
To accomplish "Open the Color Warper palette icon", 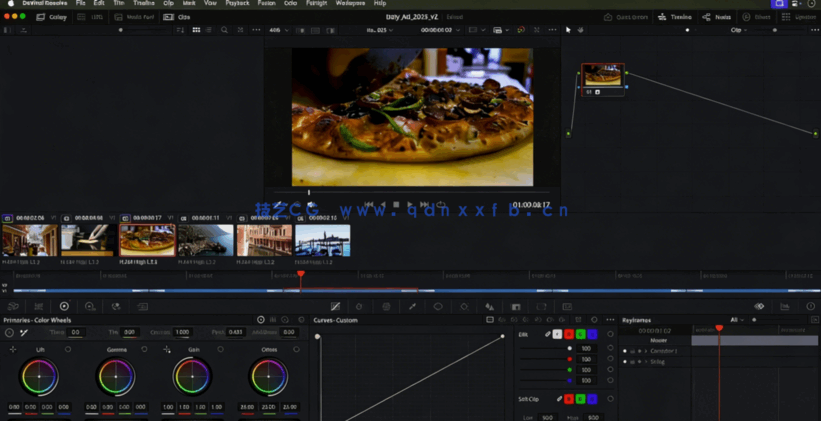I will 386,306.
